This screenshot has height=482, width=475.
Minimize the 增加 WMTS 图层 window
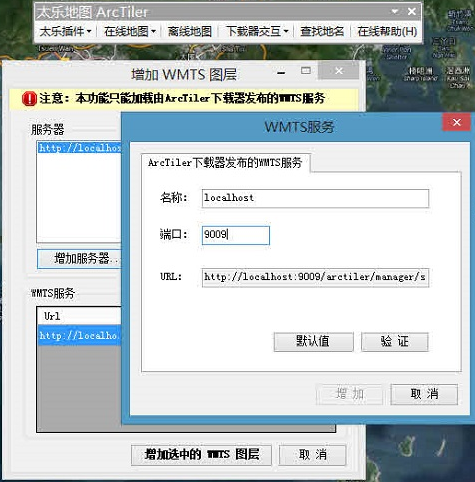(281, 72)
